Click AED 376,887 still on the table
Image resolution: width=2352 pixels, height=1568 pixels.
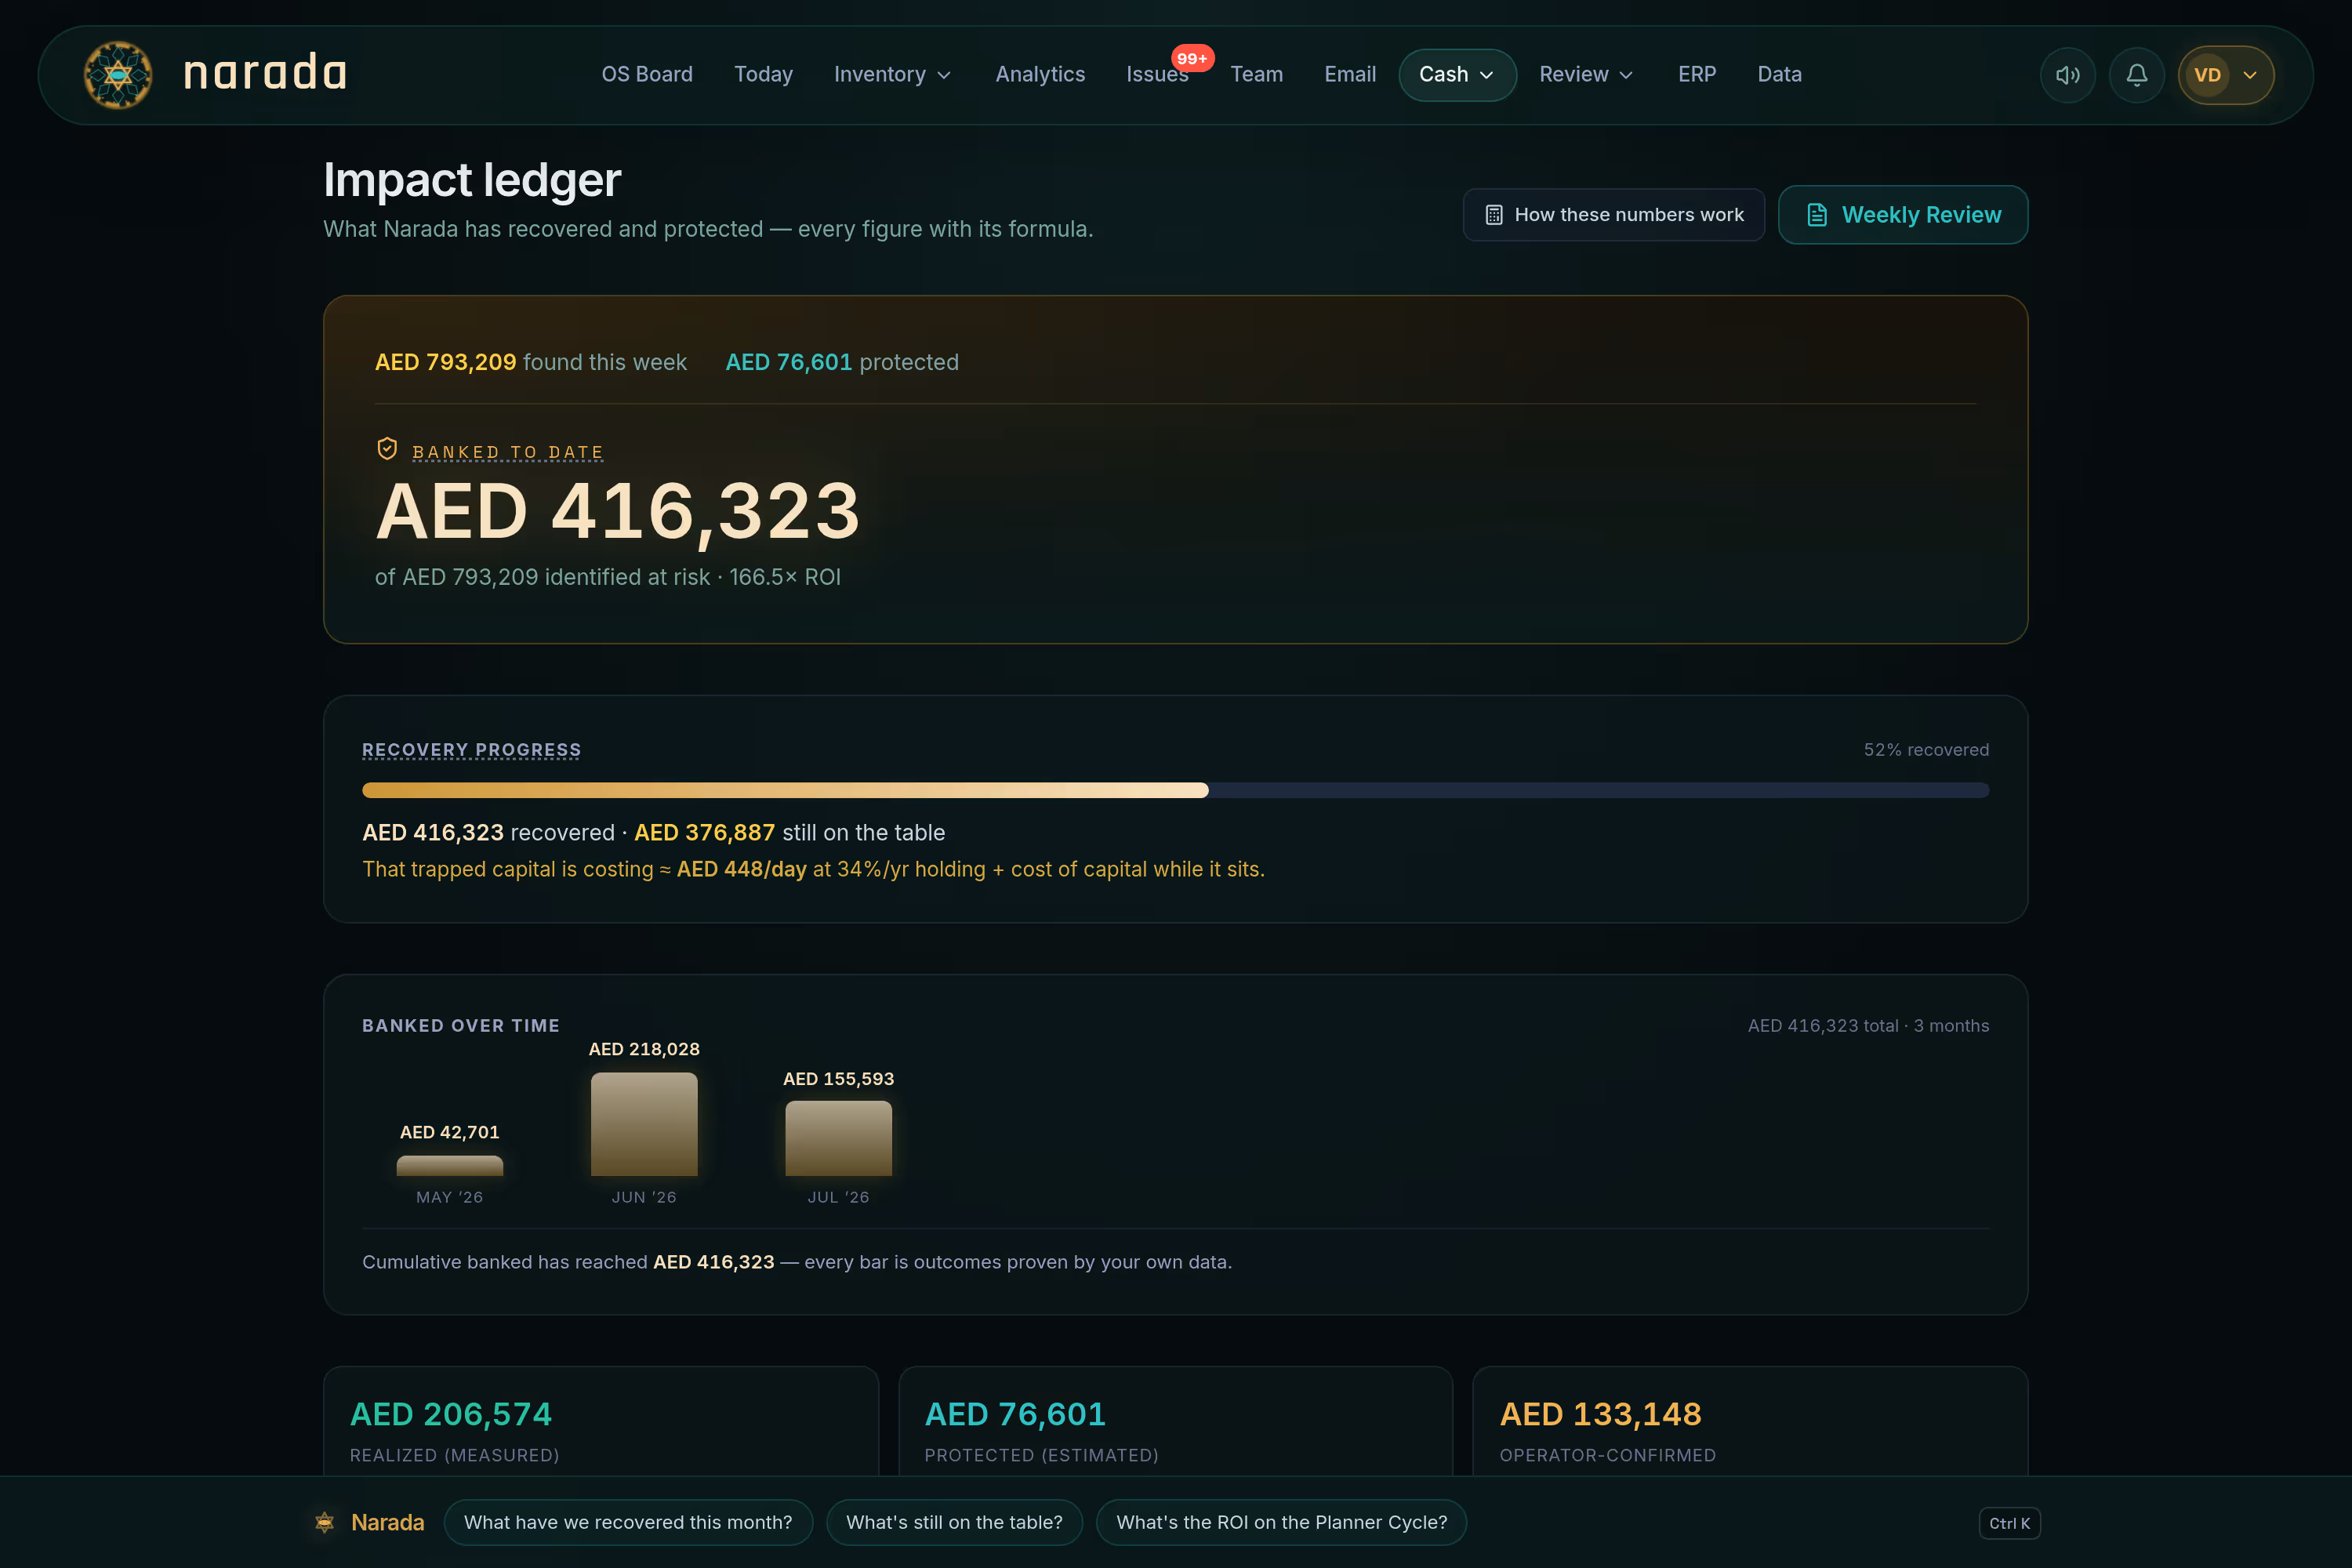coord(789,832)
